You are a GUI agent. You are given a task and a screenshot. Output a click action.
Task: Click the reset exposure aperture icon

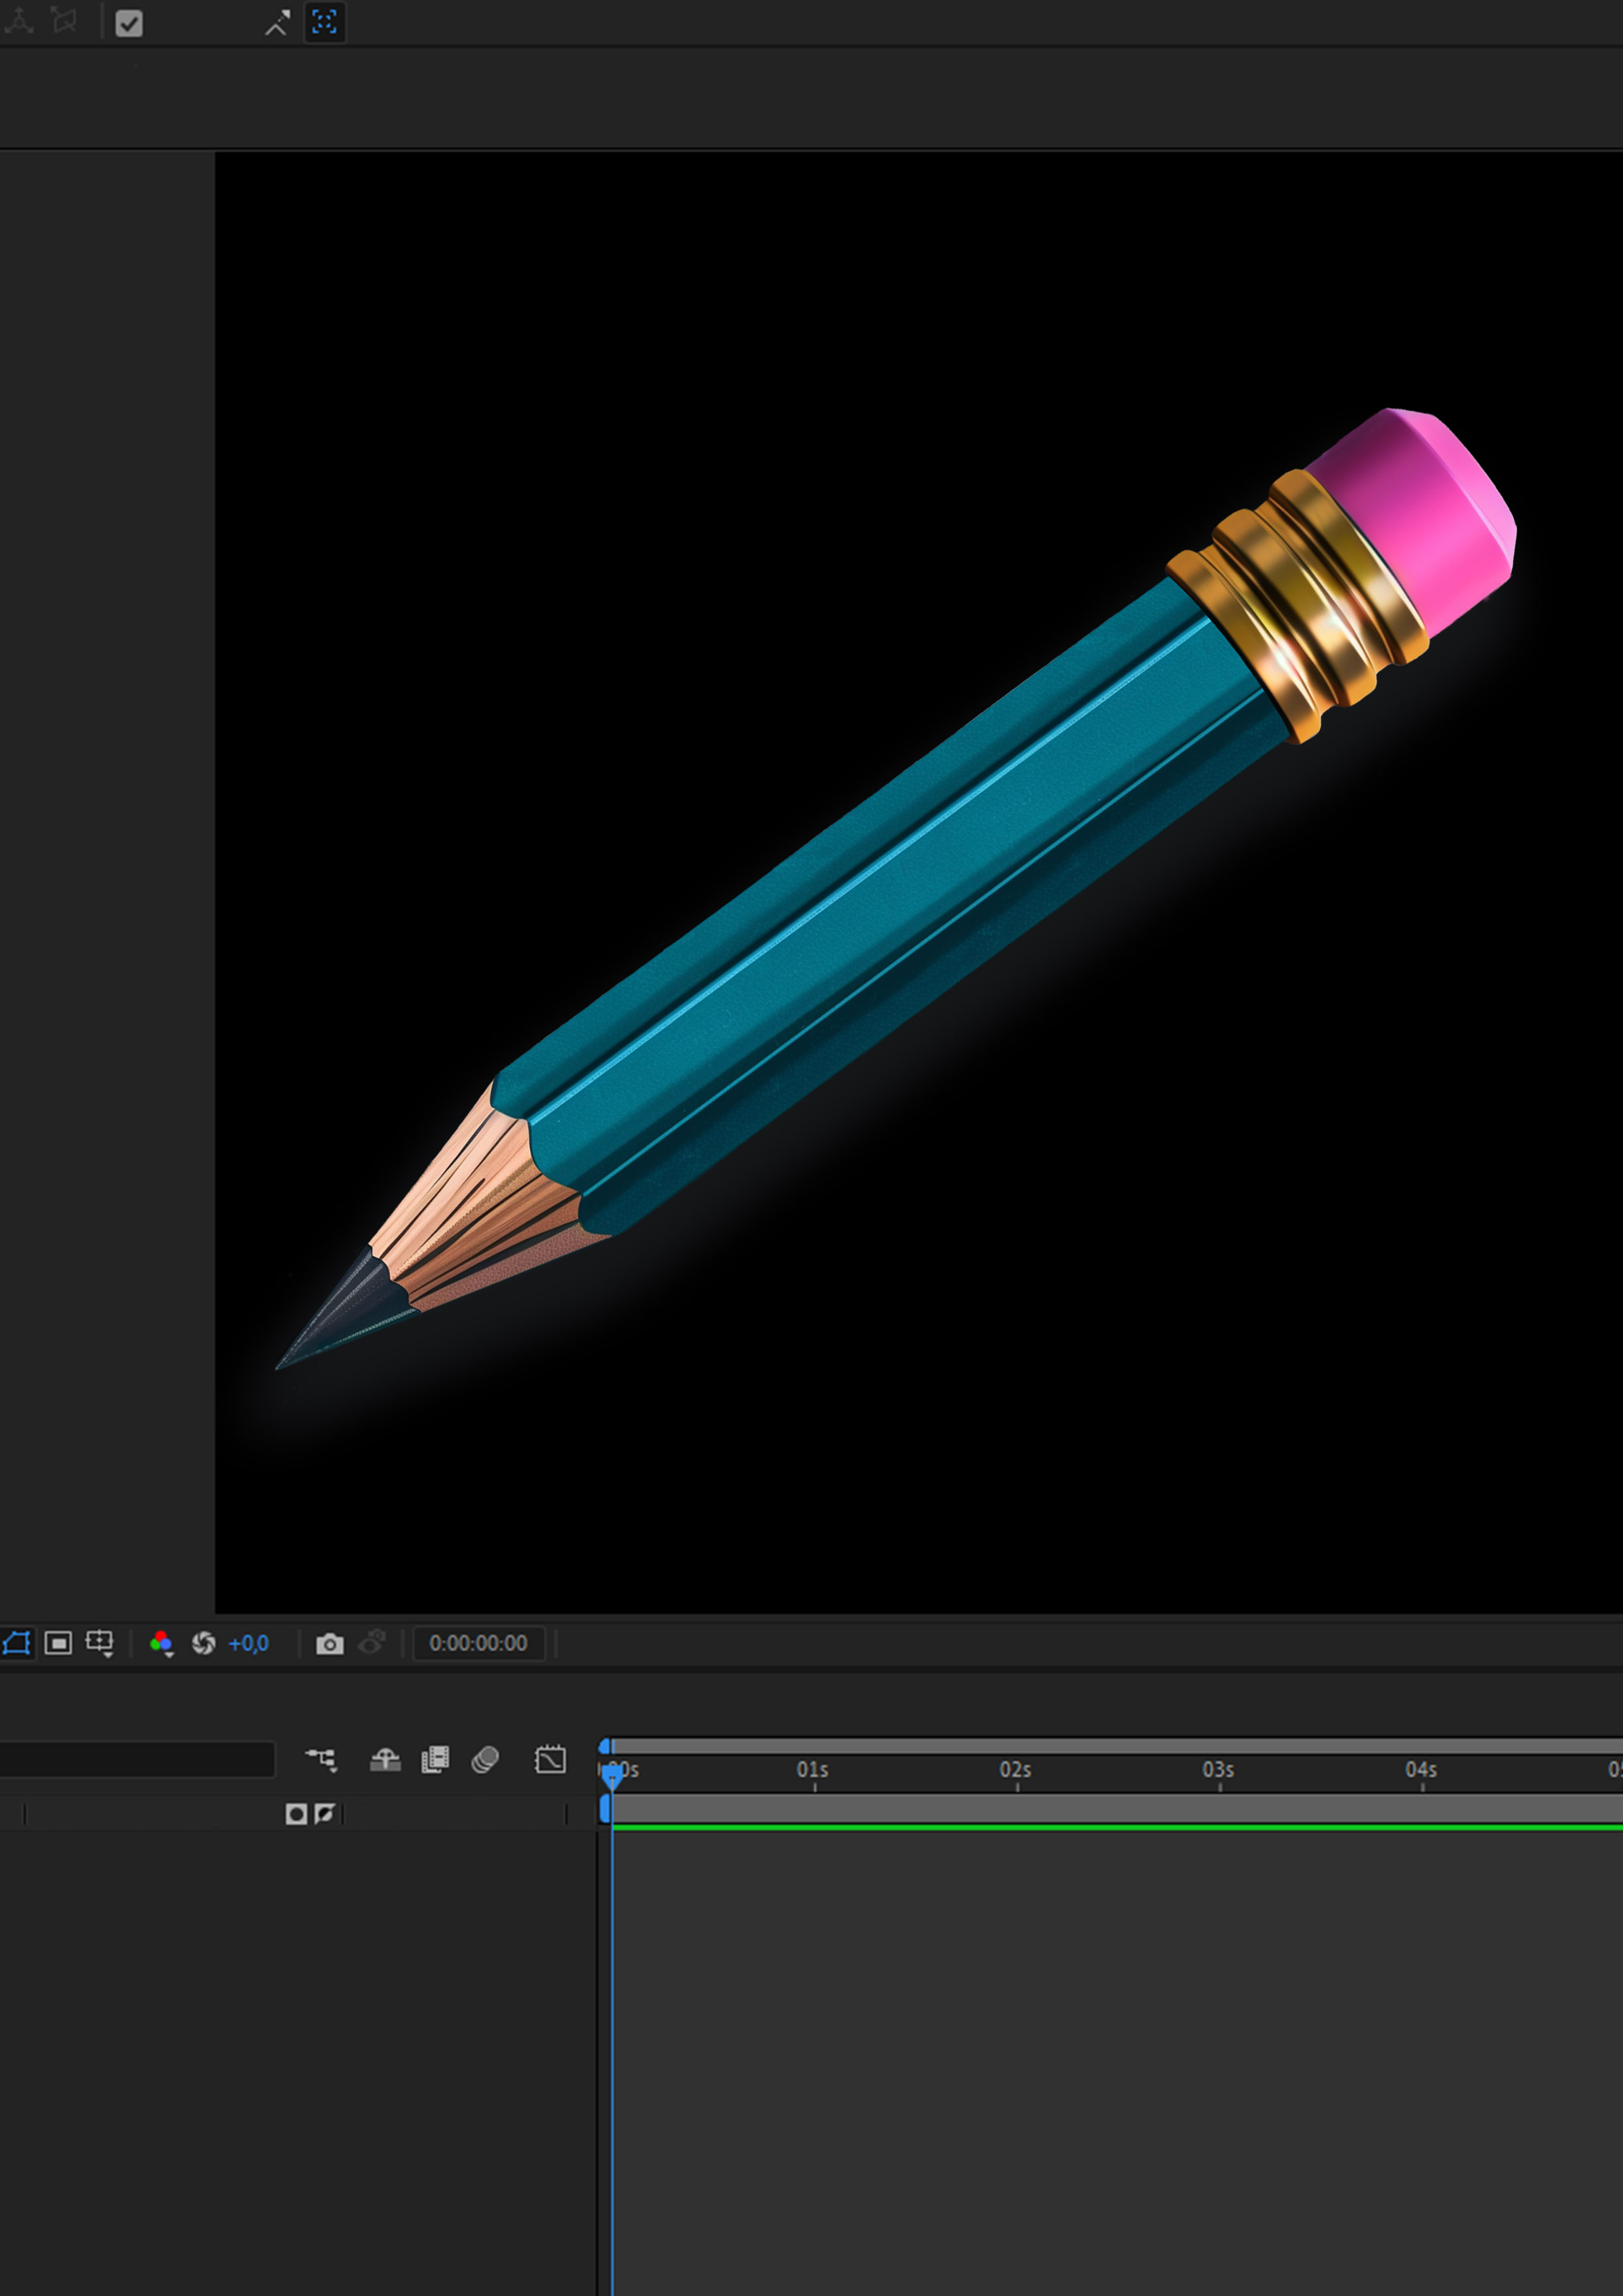pyautogui.click(x=203, y=1643)
